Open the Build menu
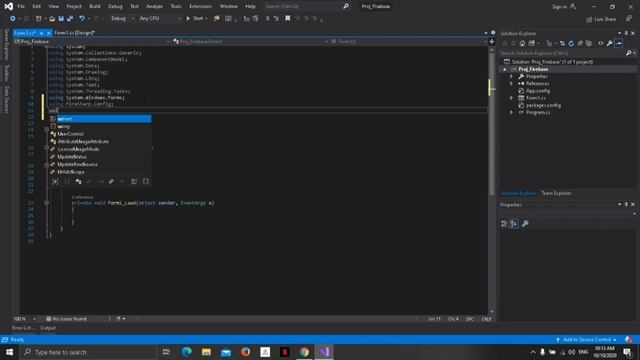Image resolution: width=640 pixels, height=360 pixels. click(x=95, y=7)
